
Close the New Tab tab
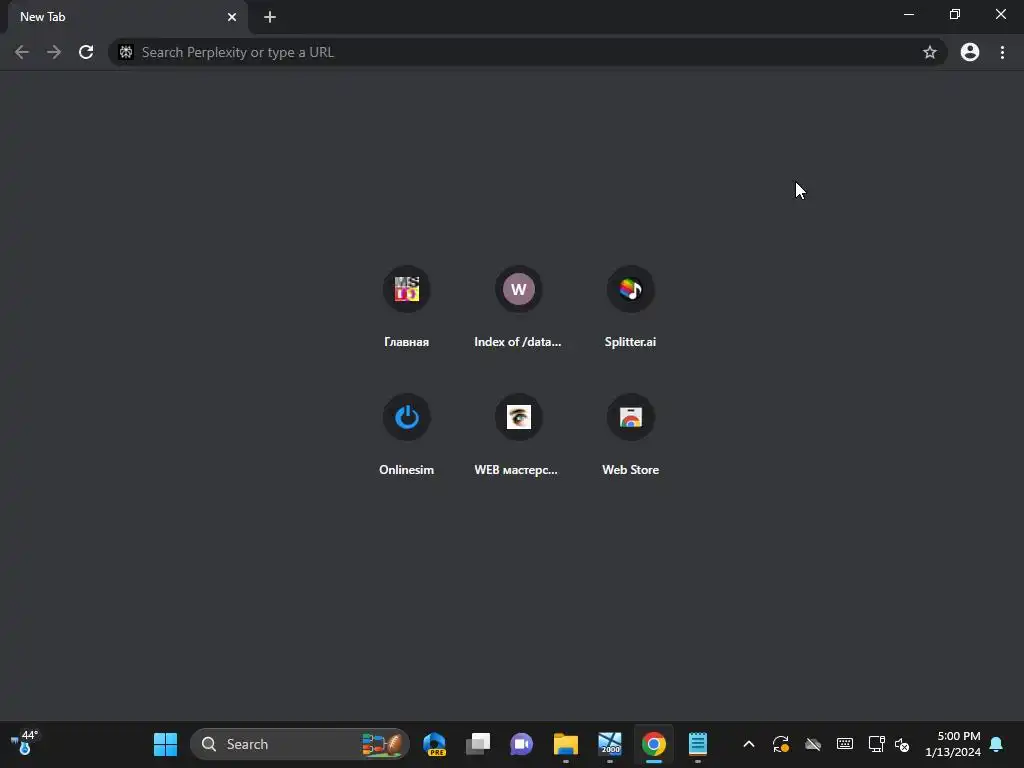pyautogui.click(x=232, y=17)
